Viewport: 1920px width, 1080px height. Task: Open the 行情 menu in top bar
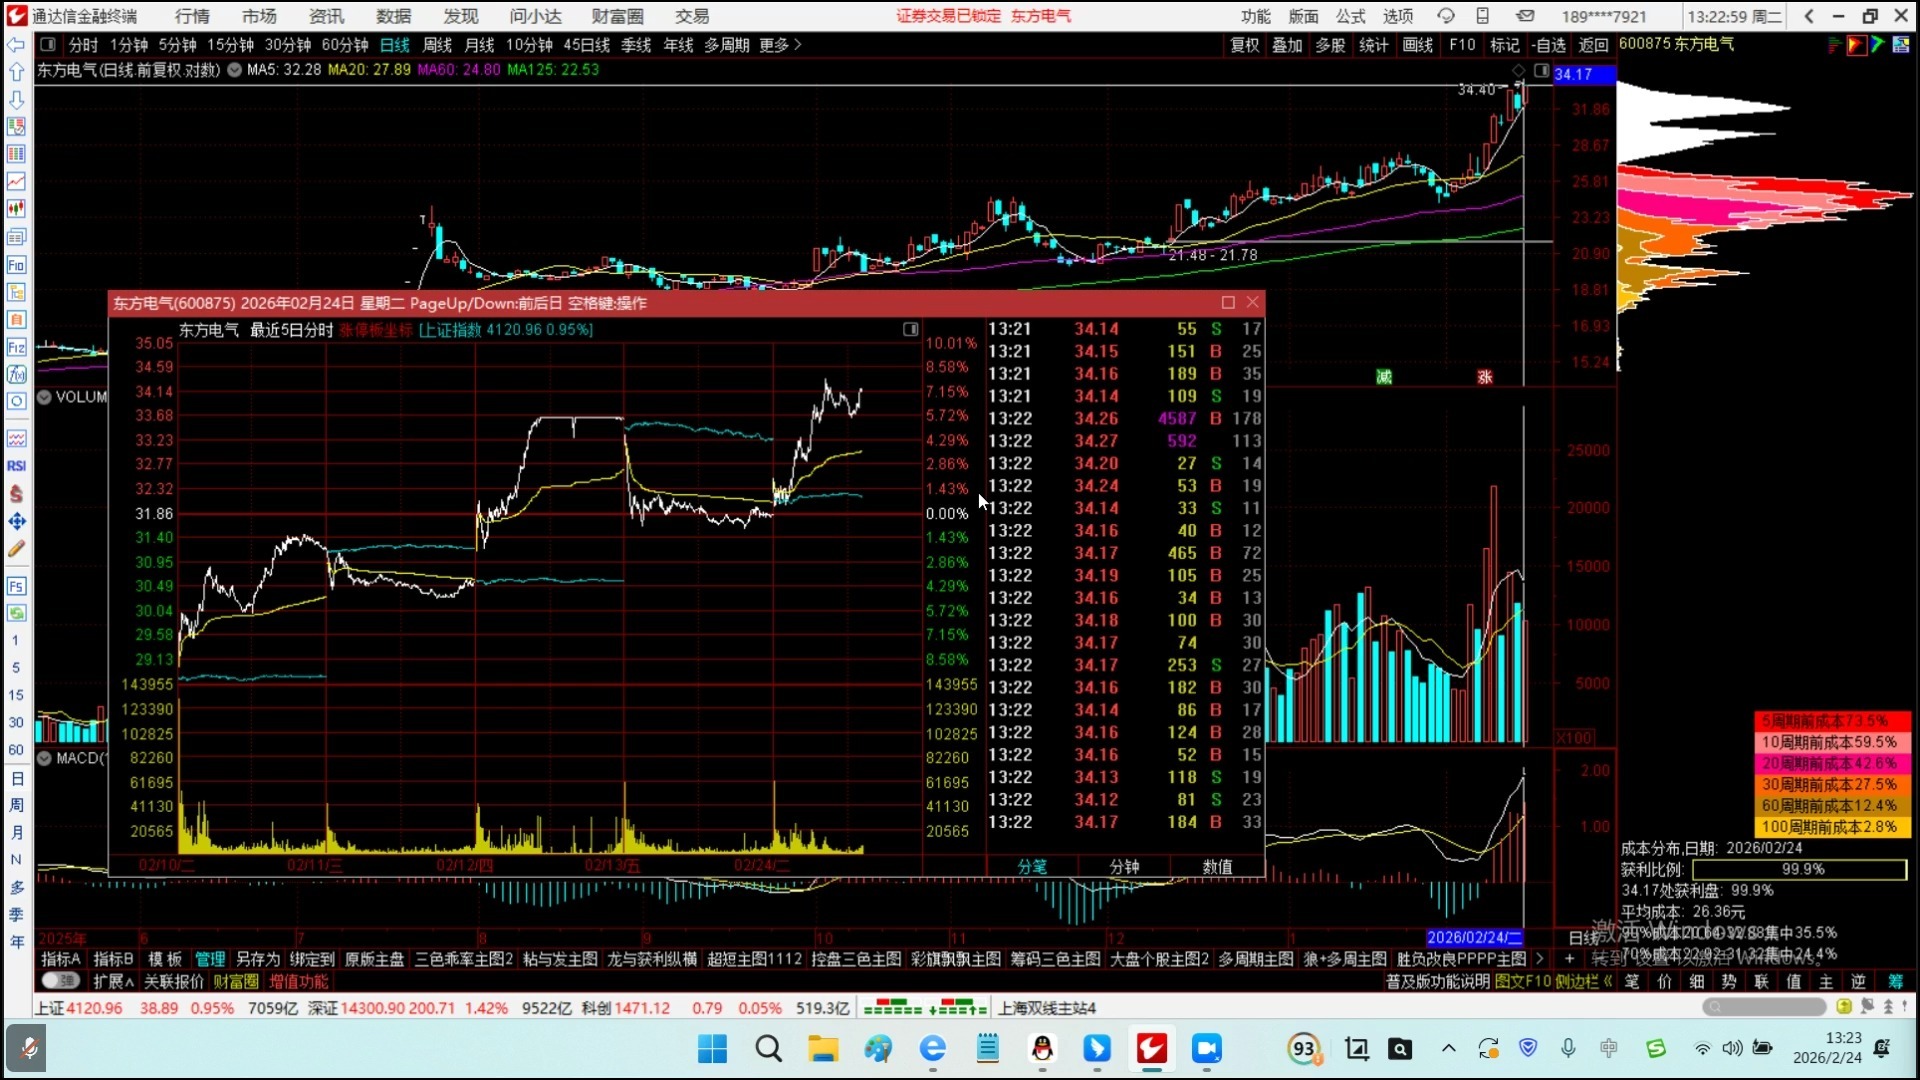pos(192,16)
